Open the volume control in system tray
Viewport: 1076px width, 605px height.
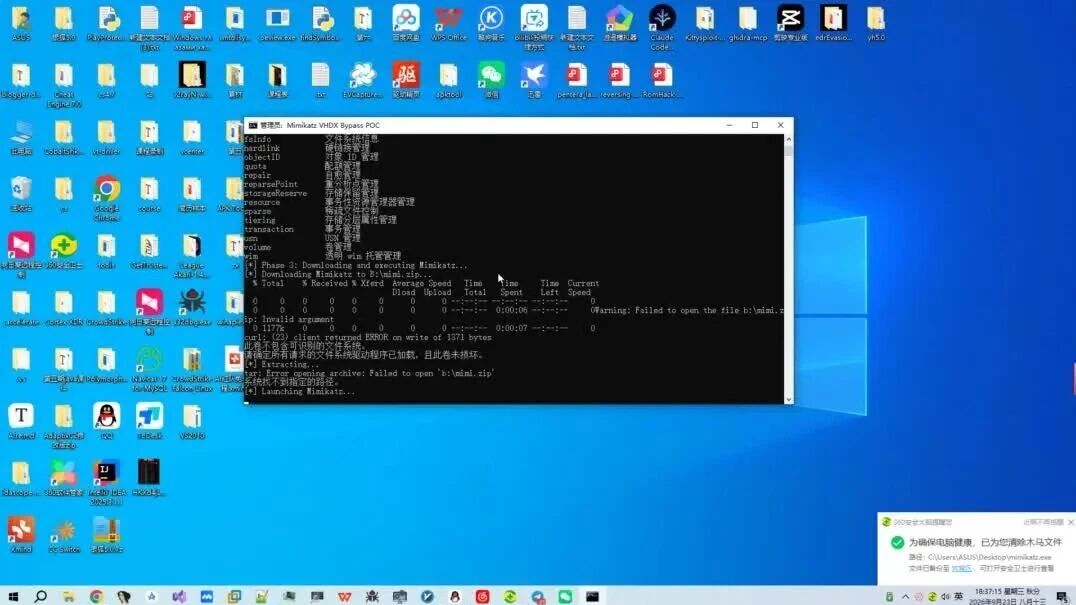click(x=946, y=597)
